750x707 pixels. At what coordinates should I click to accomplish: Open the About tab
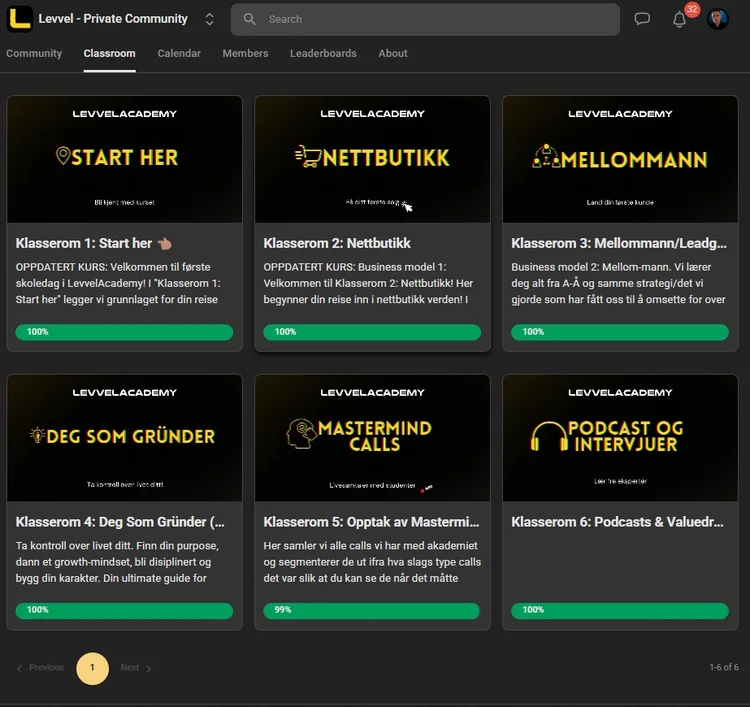point(393,53)
